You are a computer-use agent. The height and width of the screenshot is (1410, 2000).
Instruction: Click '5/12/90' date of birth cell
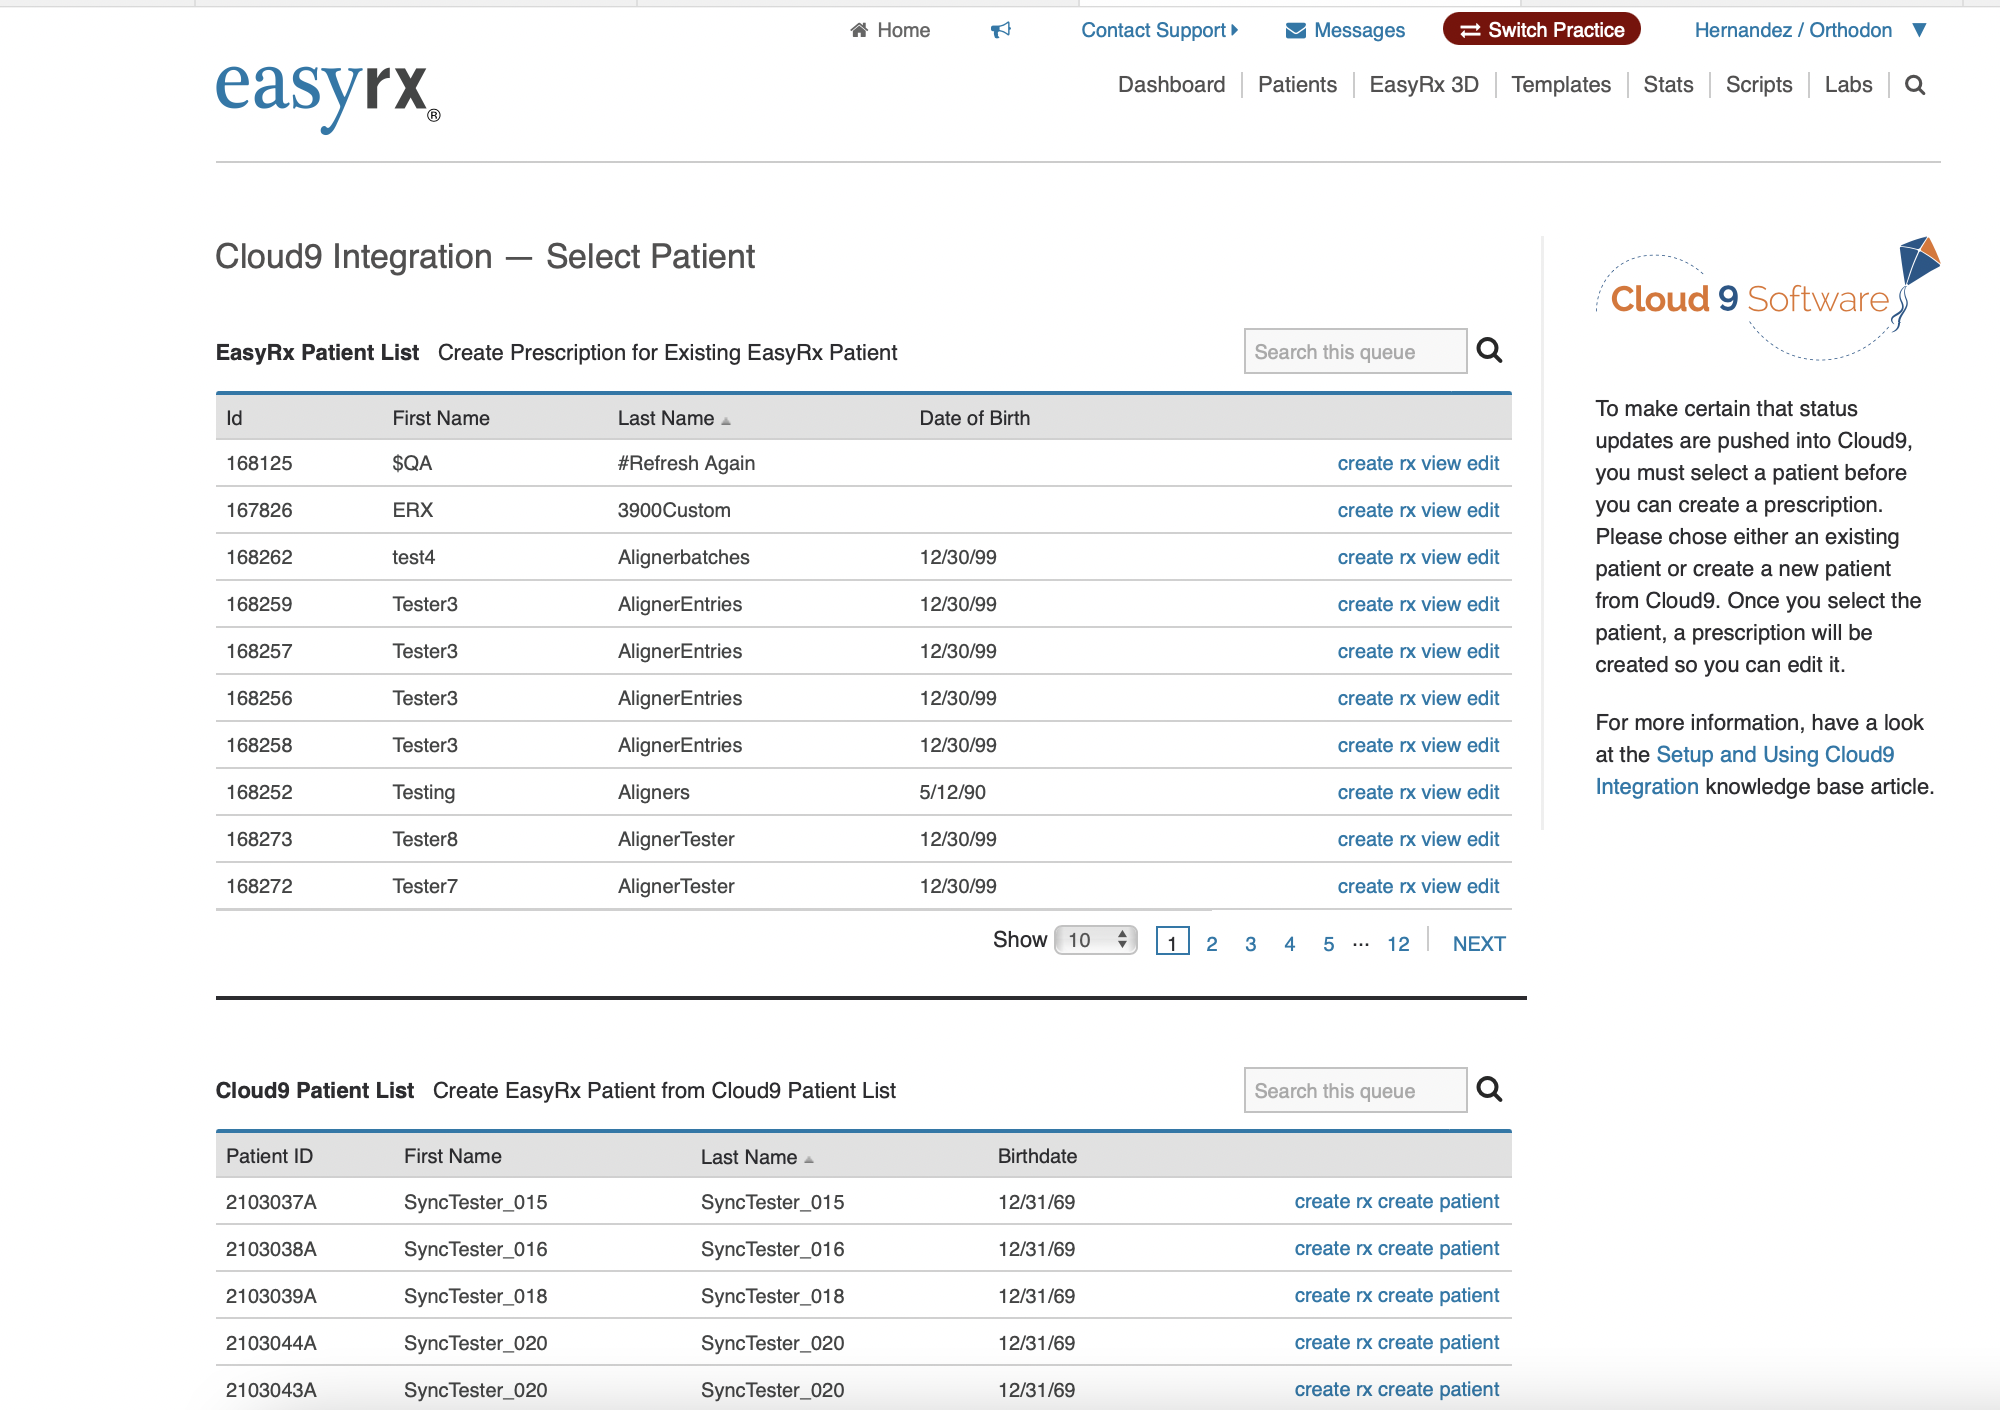click(x=952, y=792)
